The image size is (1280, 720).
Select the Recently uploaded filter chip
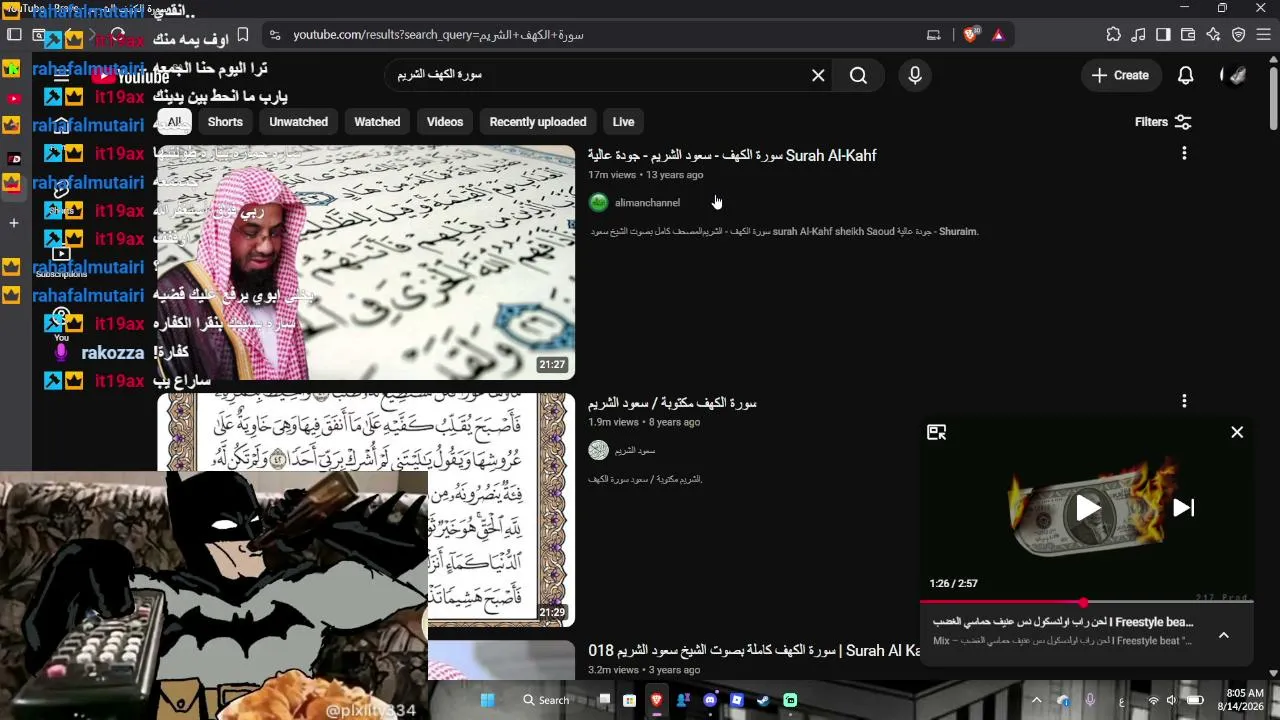538,122
